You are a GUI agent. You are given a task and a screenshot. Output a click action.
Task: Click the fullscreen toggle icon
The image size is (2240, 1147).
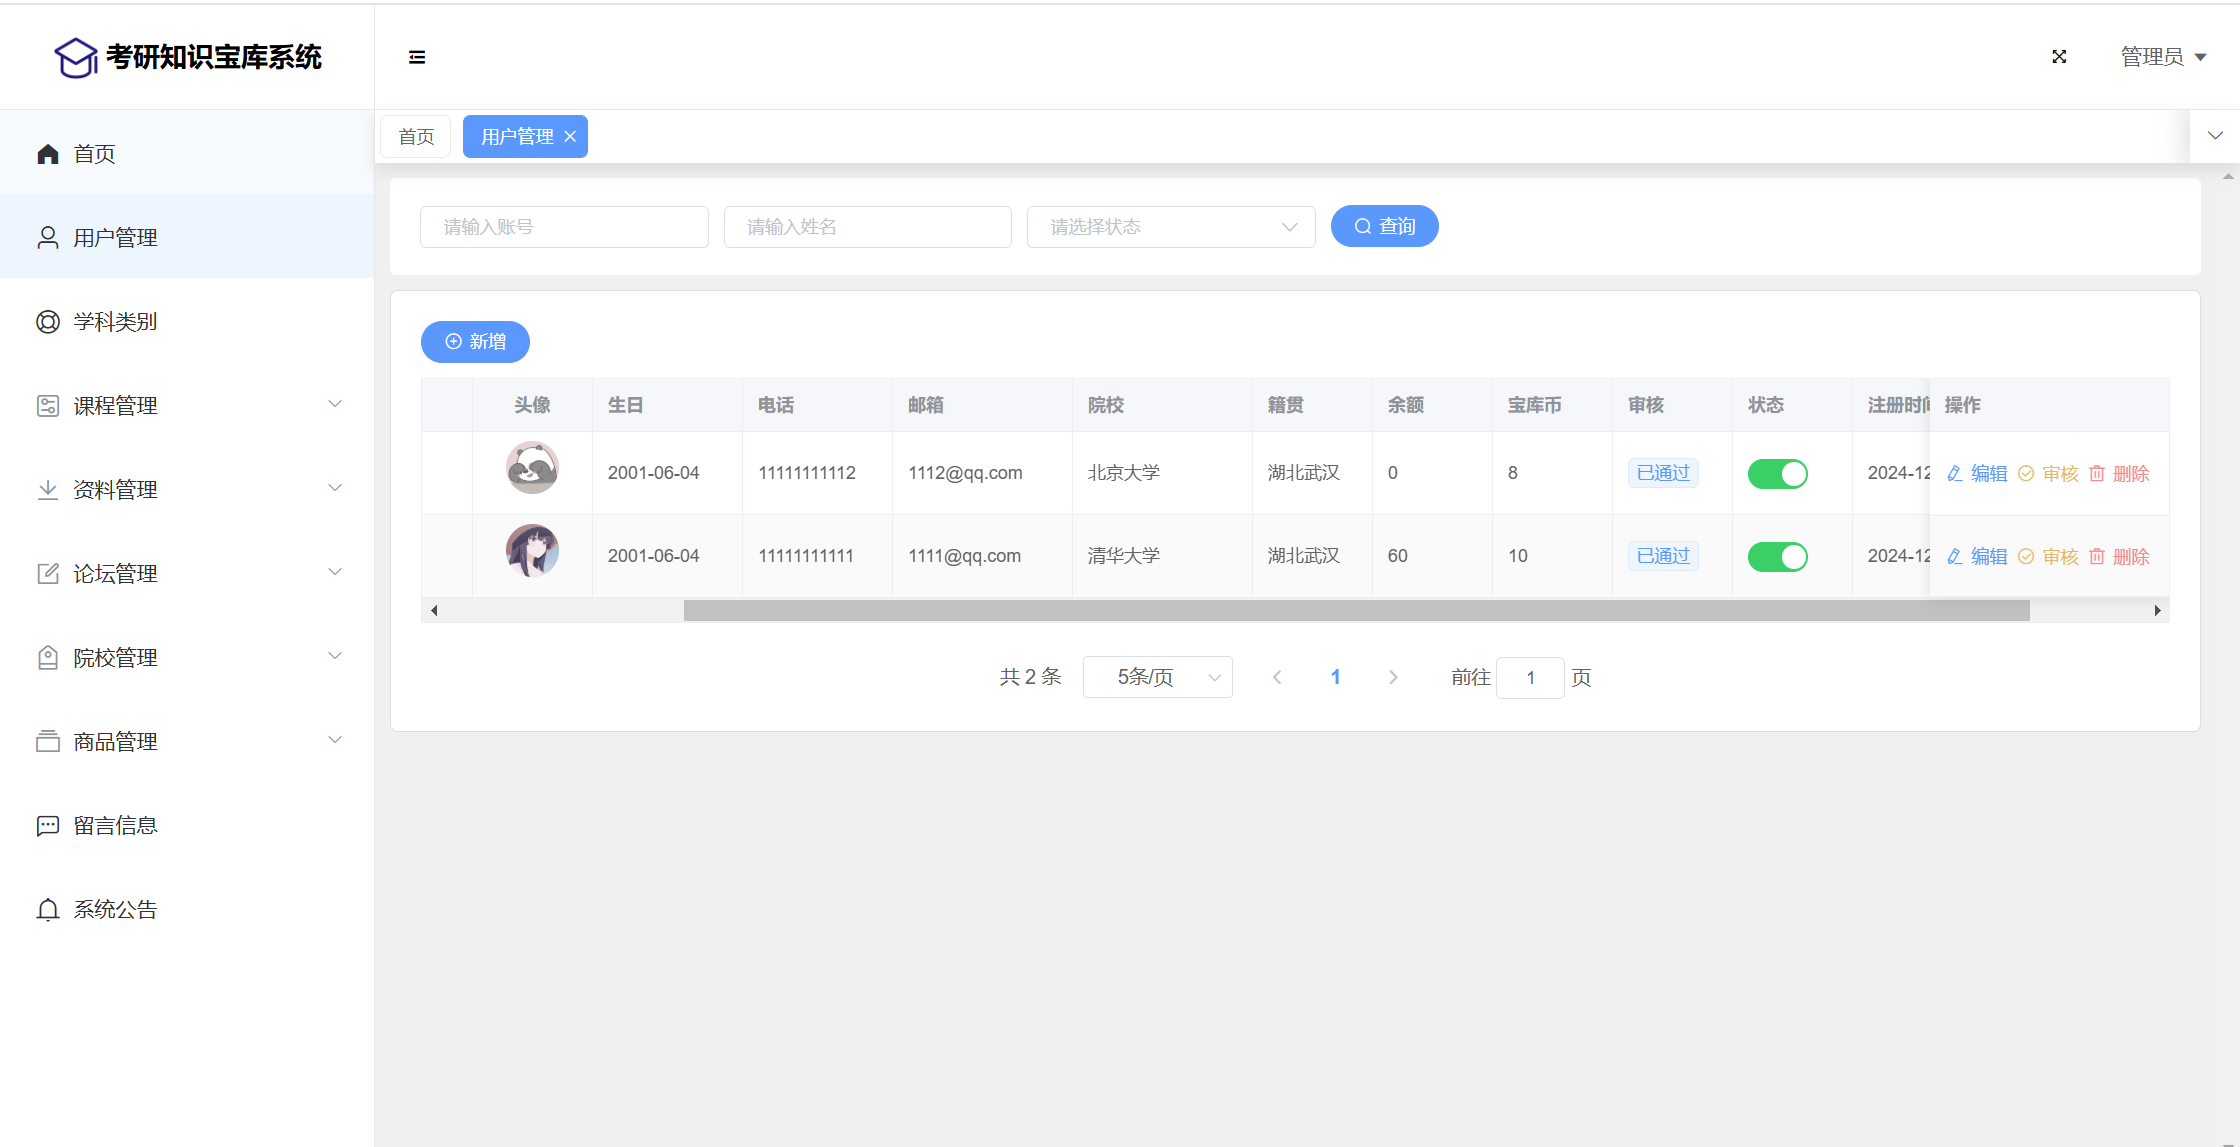click(x=2059, y=57)
